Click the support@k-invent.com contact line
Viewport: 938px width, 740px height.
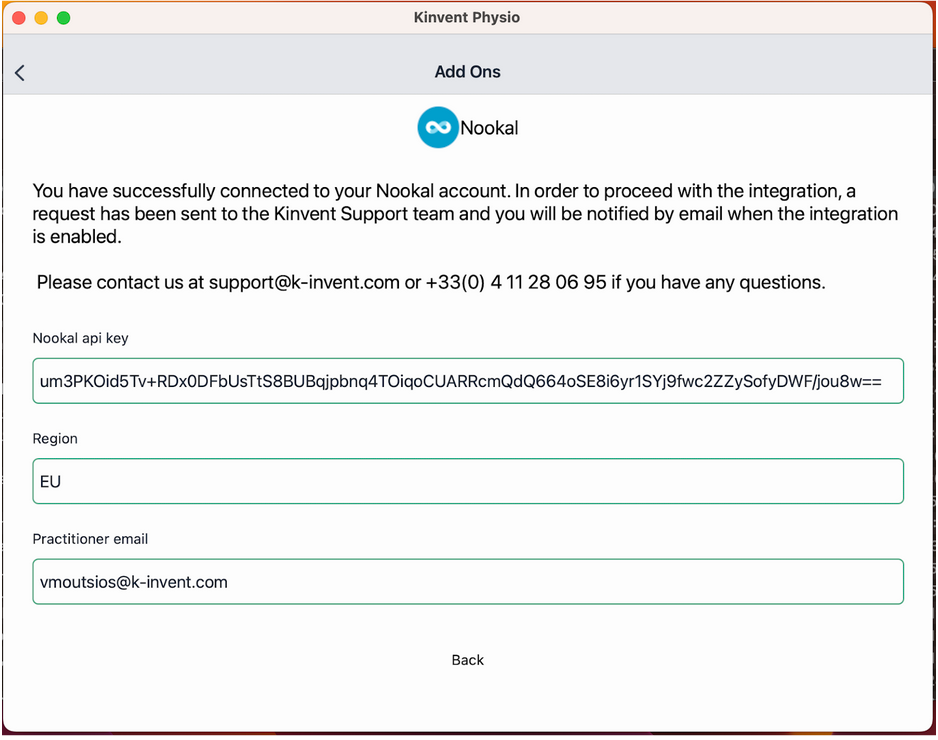pos(431,282)
